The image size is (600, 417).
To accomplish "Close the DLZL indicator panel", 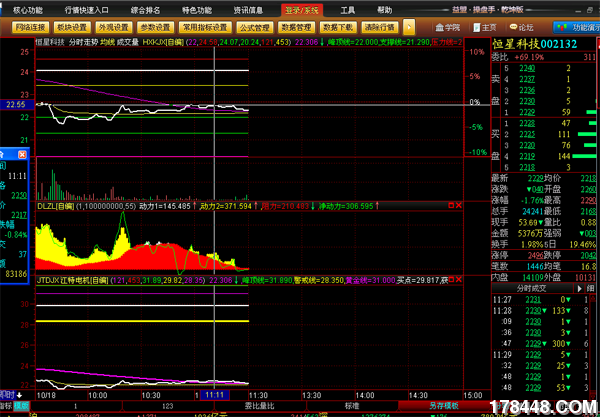I will click(458, 206).
